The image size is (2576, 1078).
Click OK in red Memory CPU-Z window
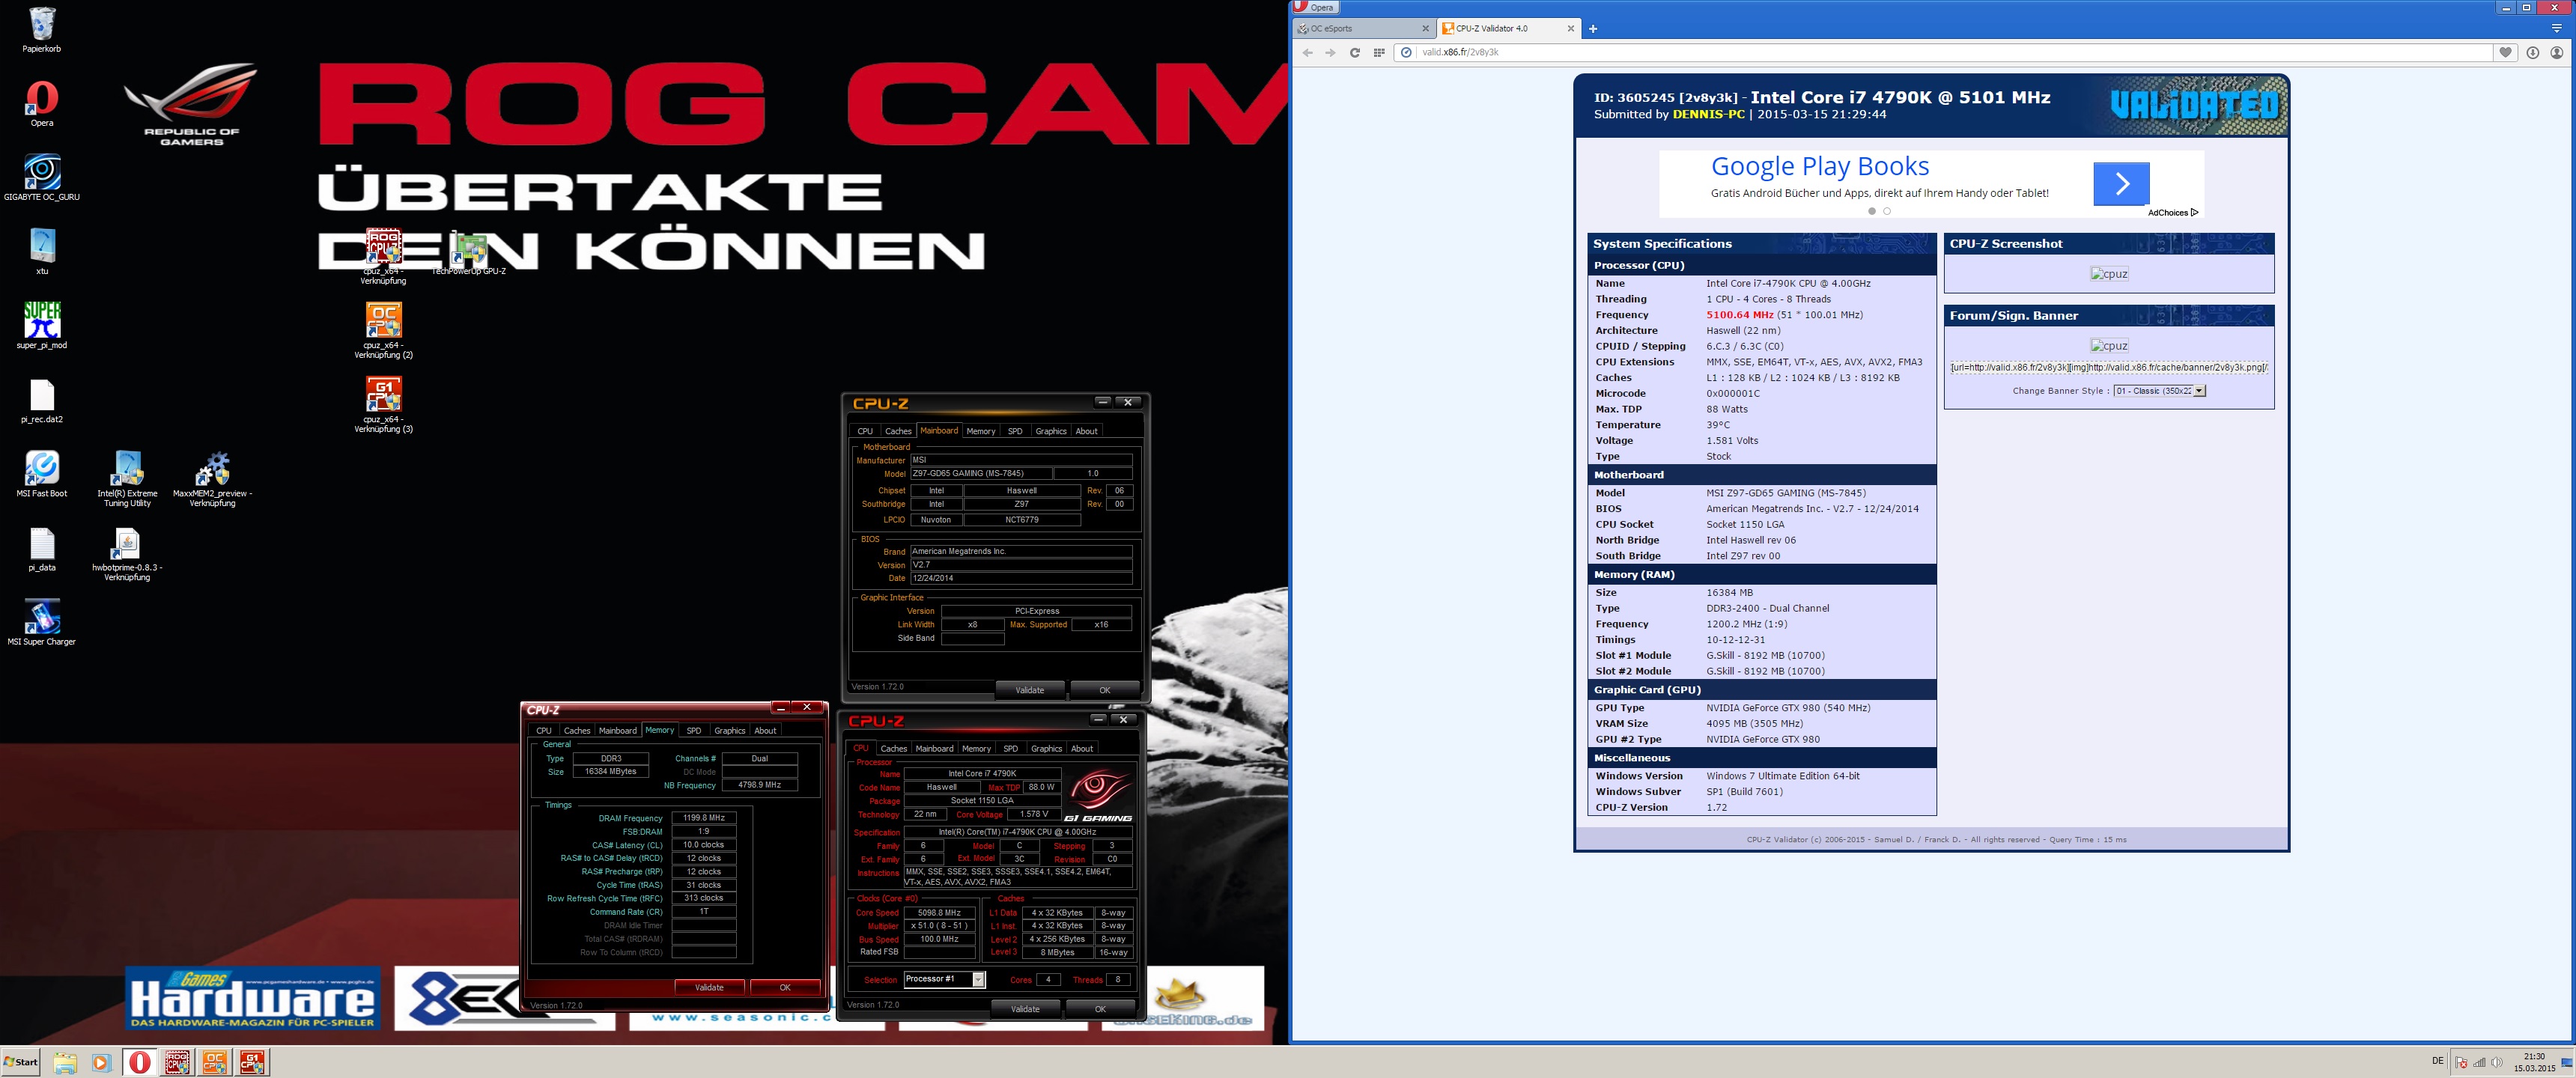pos(785,987)
